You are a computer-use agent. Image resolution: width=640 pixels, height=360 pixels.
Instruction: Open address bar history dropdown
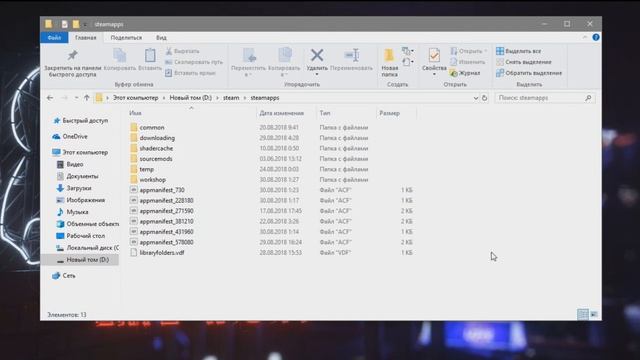(x=476, y=98)
